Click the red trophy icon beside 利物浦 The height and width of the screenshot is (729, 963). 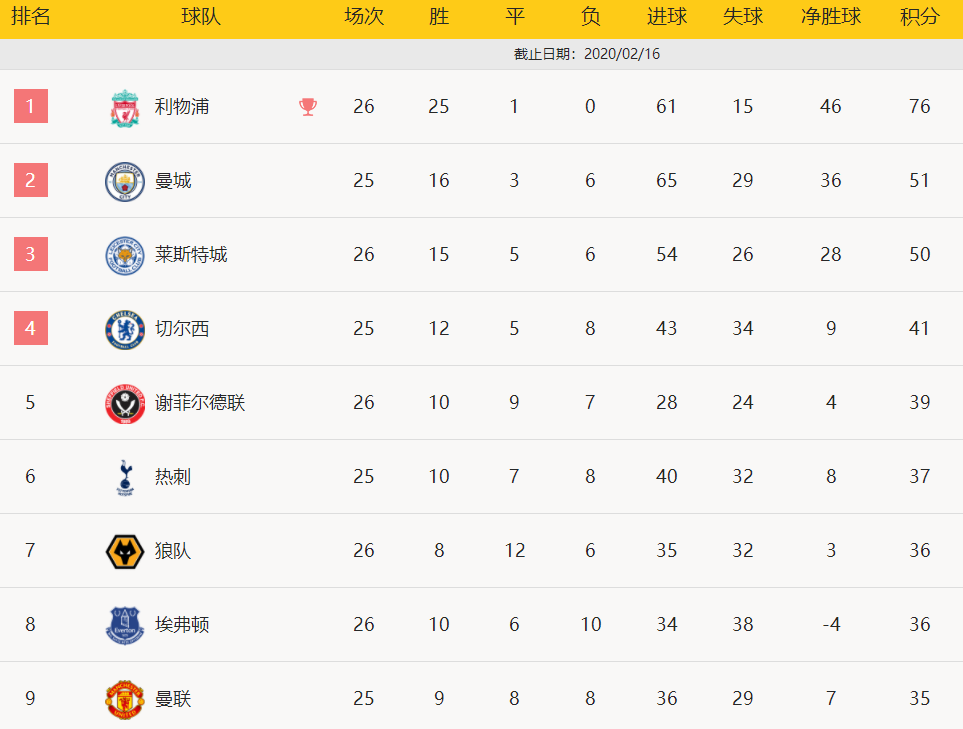click(308, 107)
